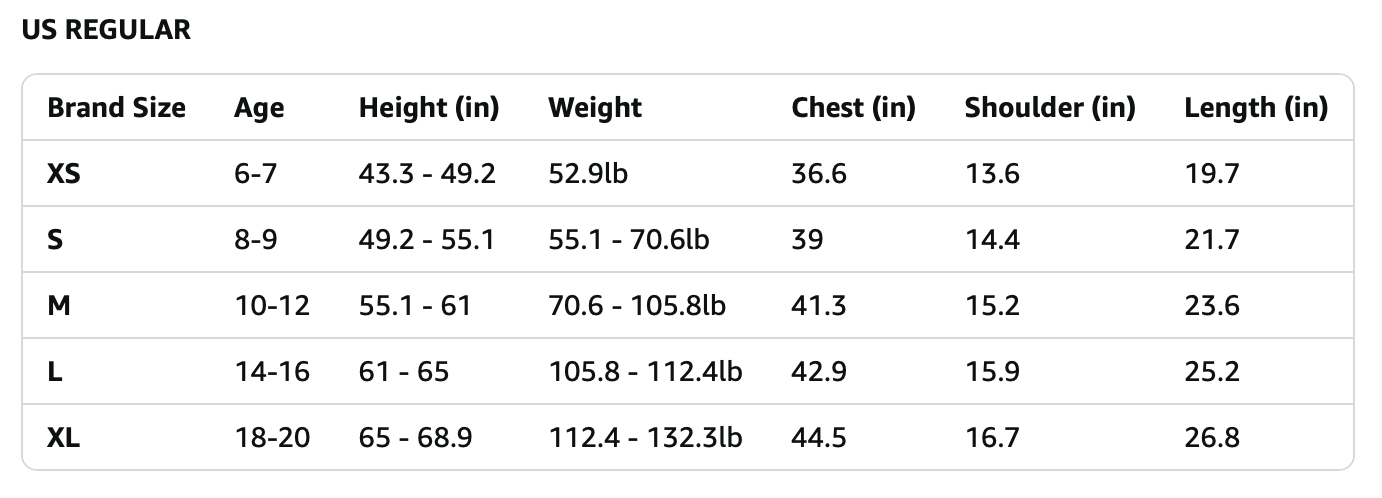Screen dimensions: 1382x498
Task: Click the L brand size cell
Action: click(55, 372)
